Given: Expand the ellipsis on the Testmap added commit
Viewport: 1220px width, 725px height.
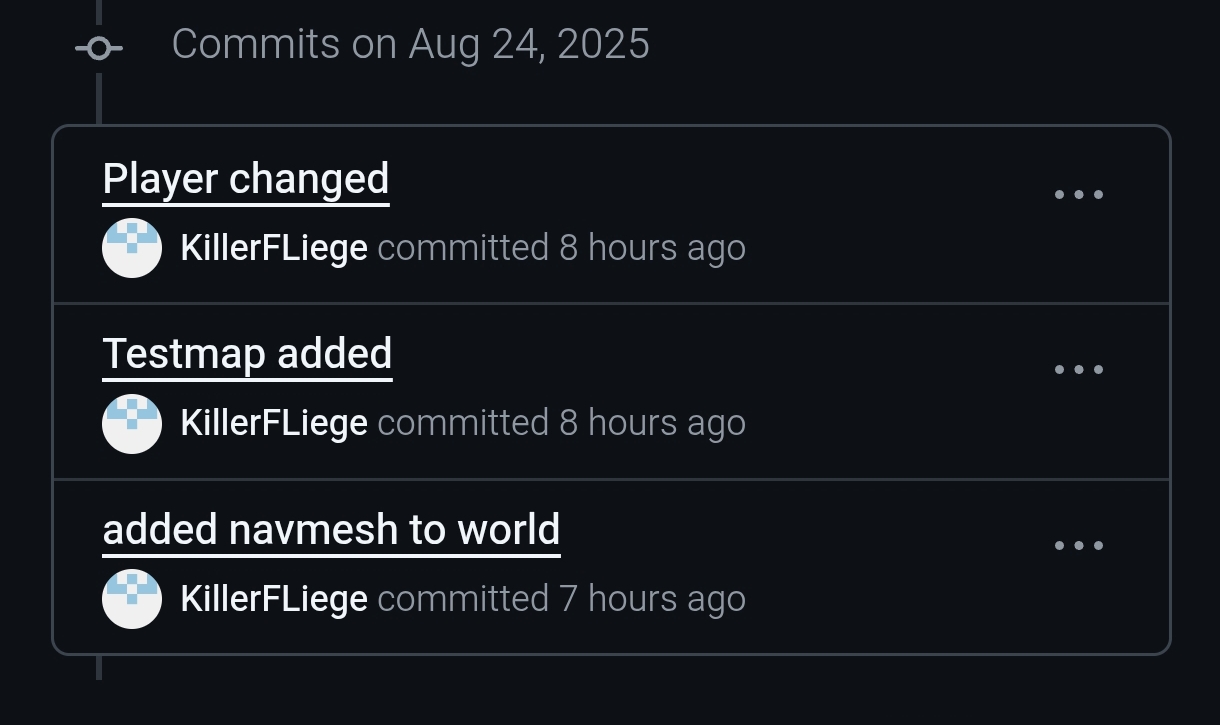Looking at the screenshot, I should click(1079, 369).
